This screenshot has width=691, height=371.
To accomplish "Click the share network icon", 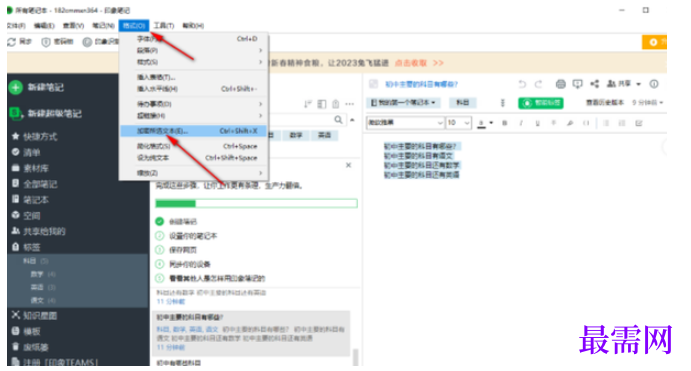I will [x=594, y=84].
